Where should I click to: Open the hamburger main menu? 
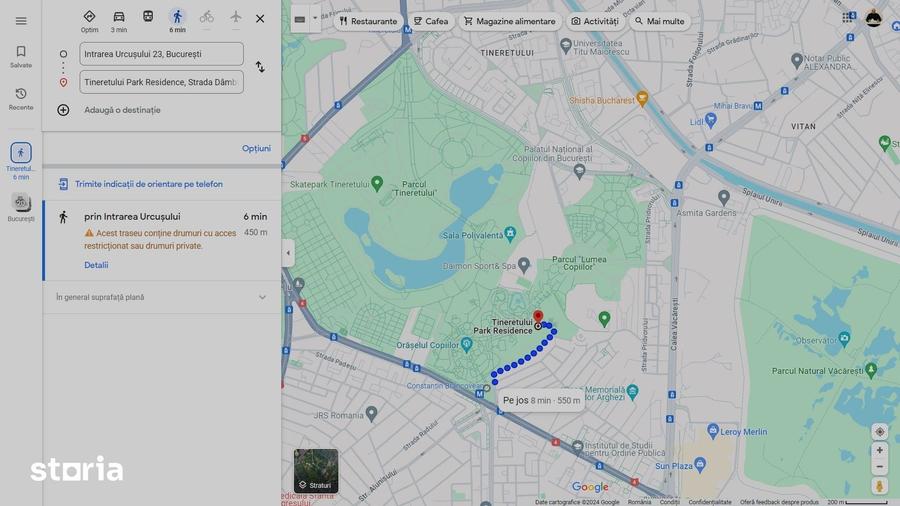(x=21, y=21)
